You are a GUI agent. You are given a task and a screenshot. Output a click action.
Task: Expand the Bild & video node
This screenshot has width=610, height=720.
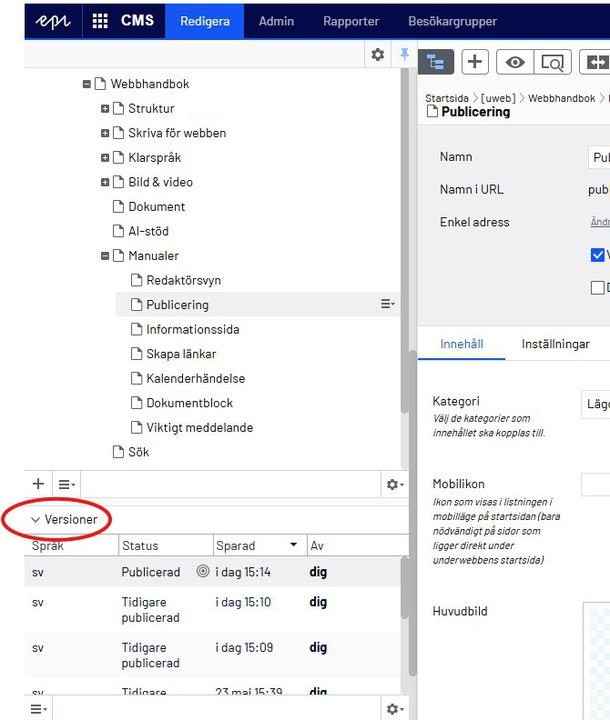coord(105,182)
